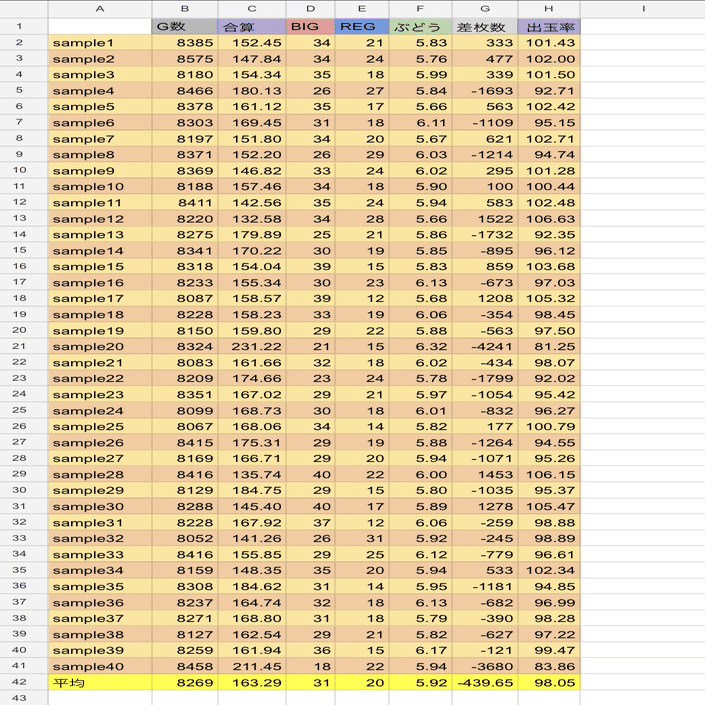Select 出玉率 value 83.86
The image size is (705, 705).
click(549, 667)
